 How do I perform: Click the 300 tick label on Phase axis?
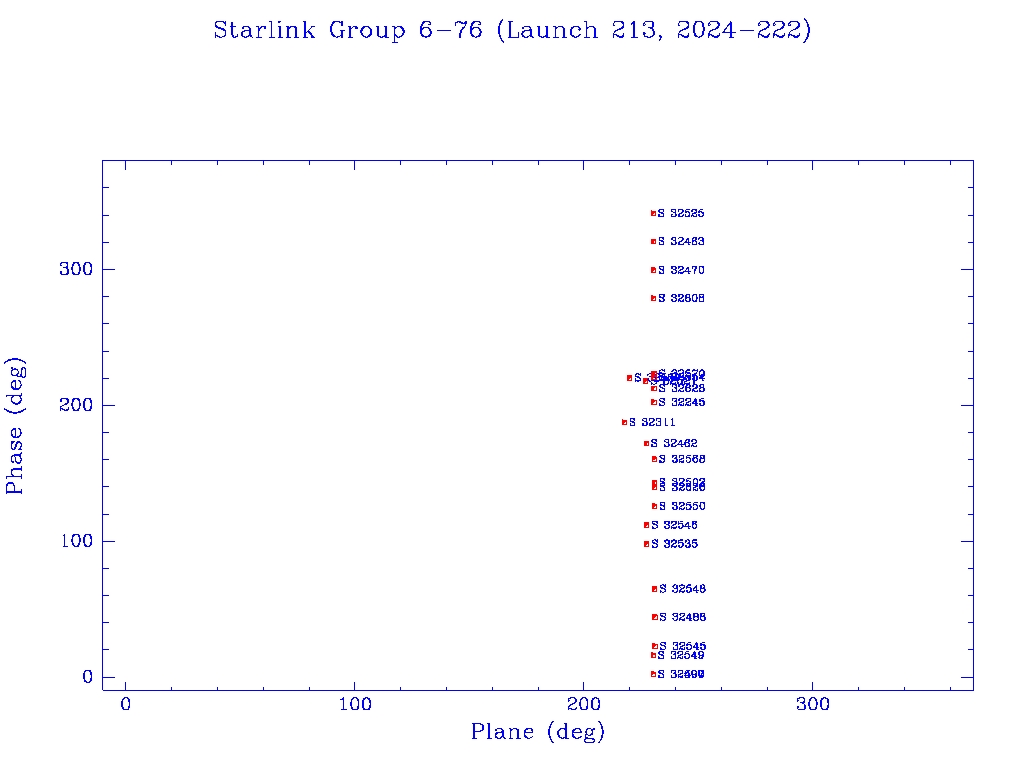click(76, 269)
